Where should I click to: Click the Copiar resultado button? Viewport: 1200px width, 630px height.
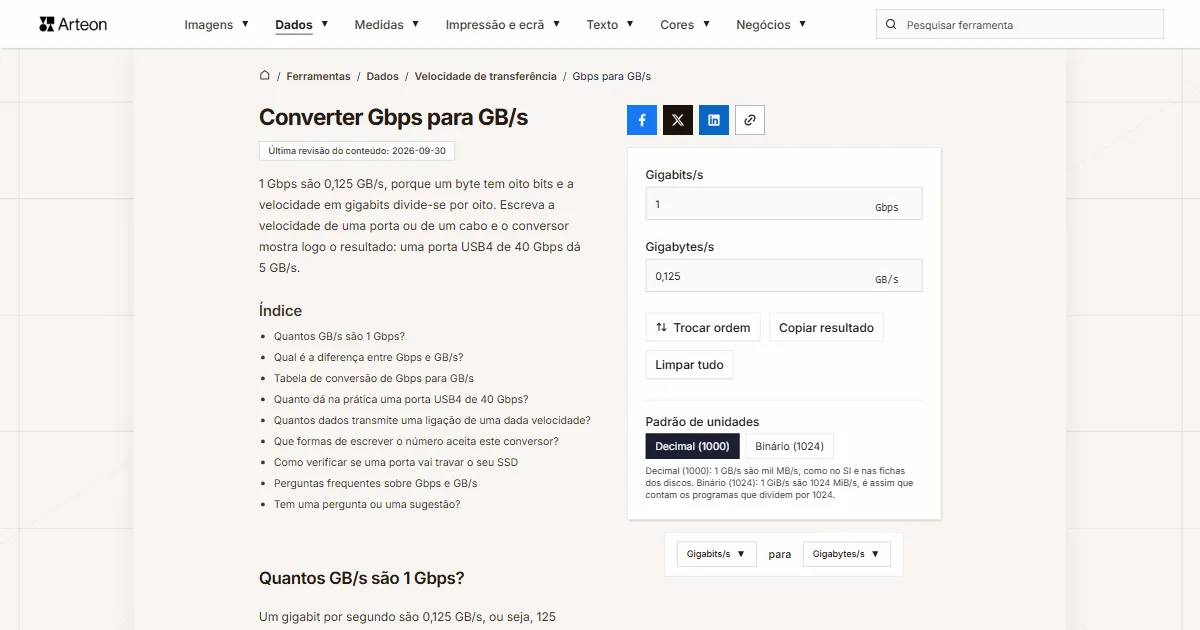click(826, 328)
